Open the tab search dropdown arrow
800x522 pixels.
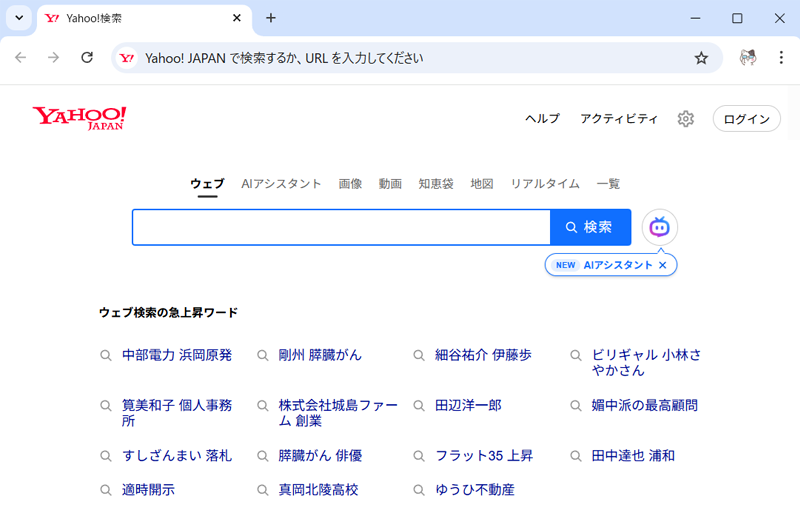(19, 18)
